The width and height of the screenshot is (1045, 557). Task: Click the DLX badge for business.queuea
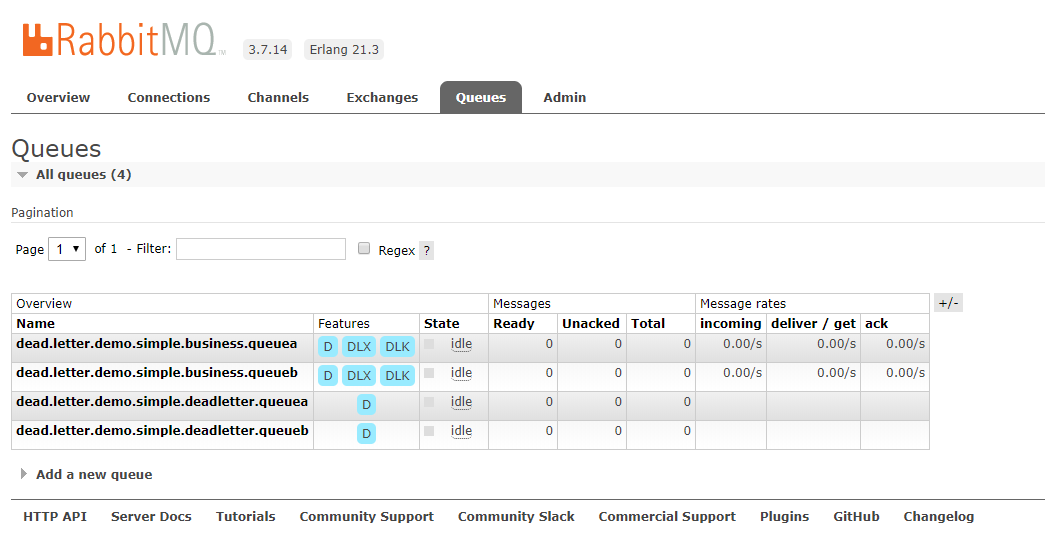[359, 346]
